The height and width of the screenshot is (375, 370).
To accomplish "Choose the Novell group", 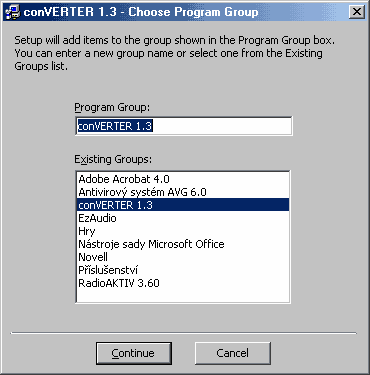I will [183, 257].
